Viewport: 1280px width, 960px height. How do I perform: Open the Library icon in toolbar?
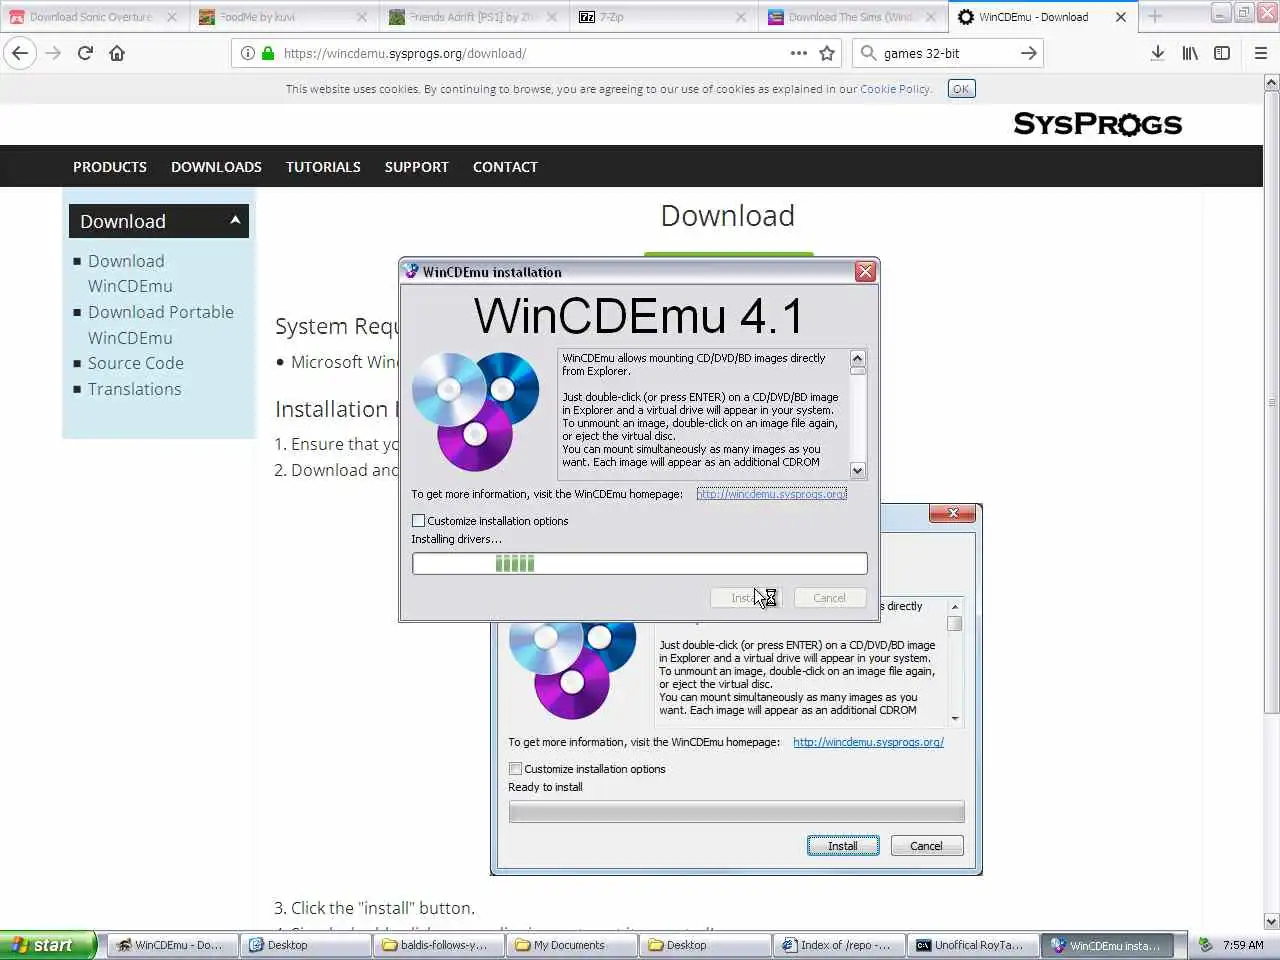pyautogui.click(x=1190, y=53)
